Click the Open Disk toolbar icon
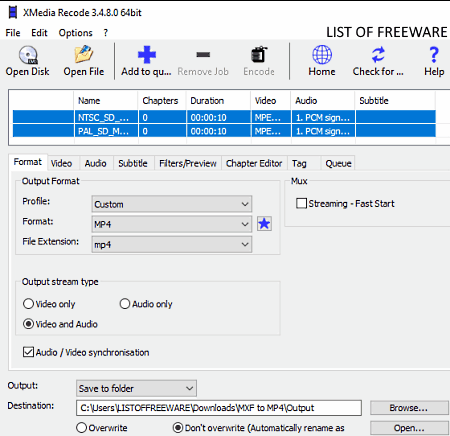Screen dimensions: 450x436 click(x=28, y=55)
